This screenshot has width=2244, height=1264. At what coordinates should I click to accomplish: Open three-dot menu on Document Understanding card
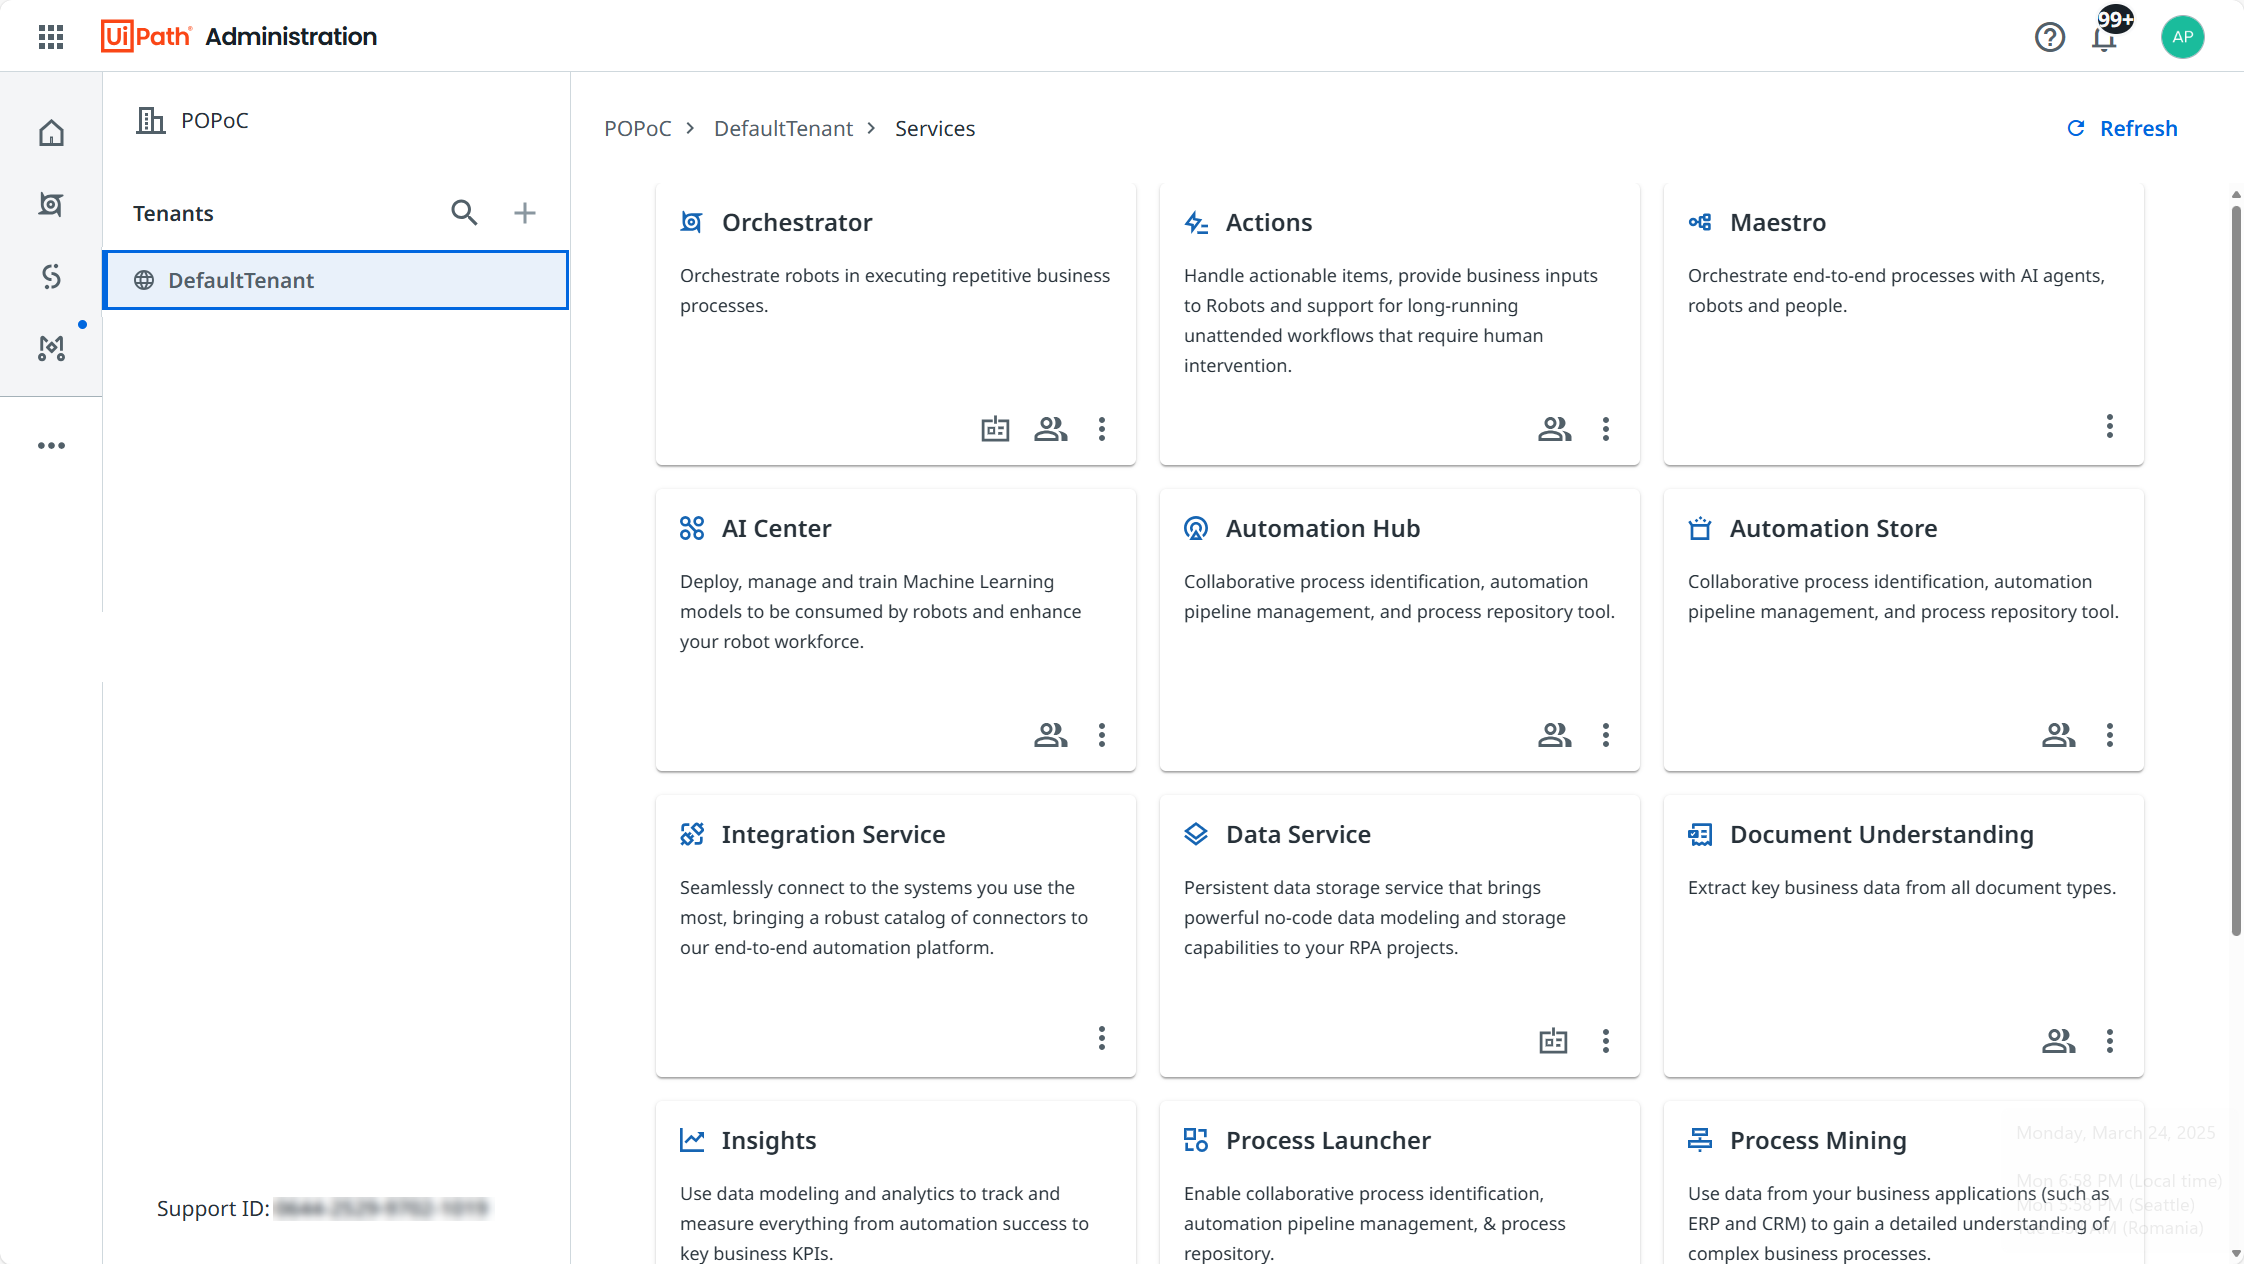[2110, 1041]
